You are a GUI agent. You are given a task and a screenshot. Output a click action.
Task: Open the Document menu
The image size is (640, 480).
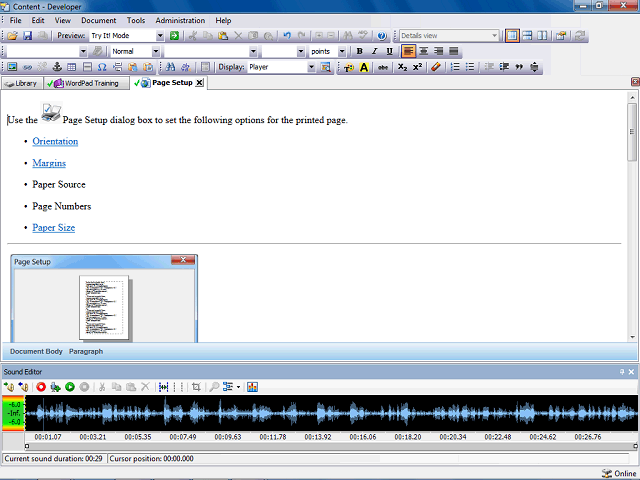tap(98, 20)
